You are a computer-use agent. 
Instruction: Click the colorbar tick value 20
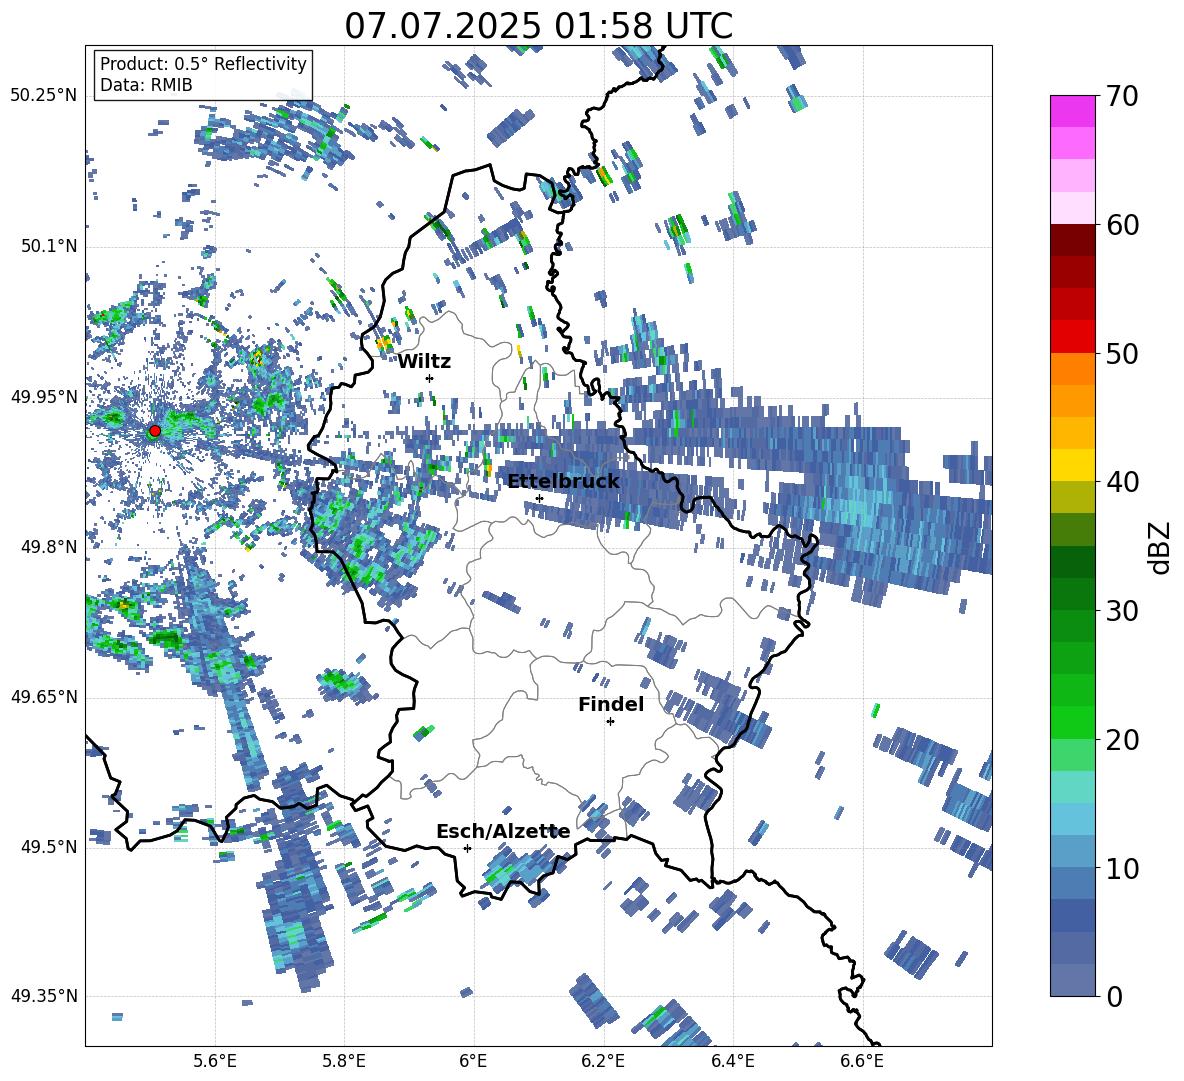coord(1122,739)
